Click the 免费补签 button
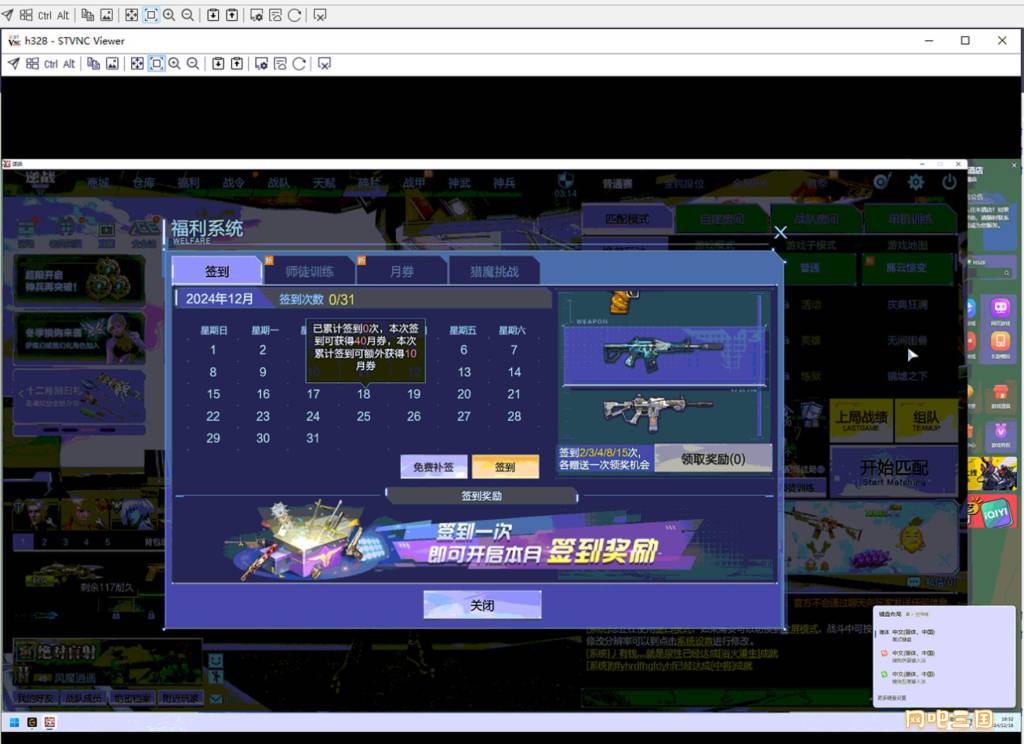Viewport: 1024px width, 744px height. 434,466
